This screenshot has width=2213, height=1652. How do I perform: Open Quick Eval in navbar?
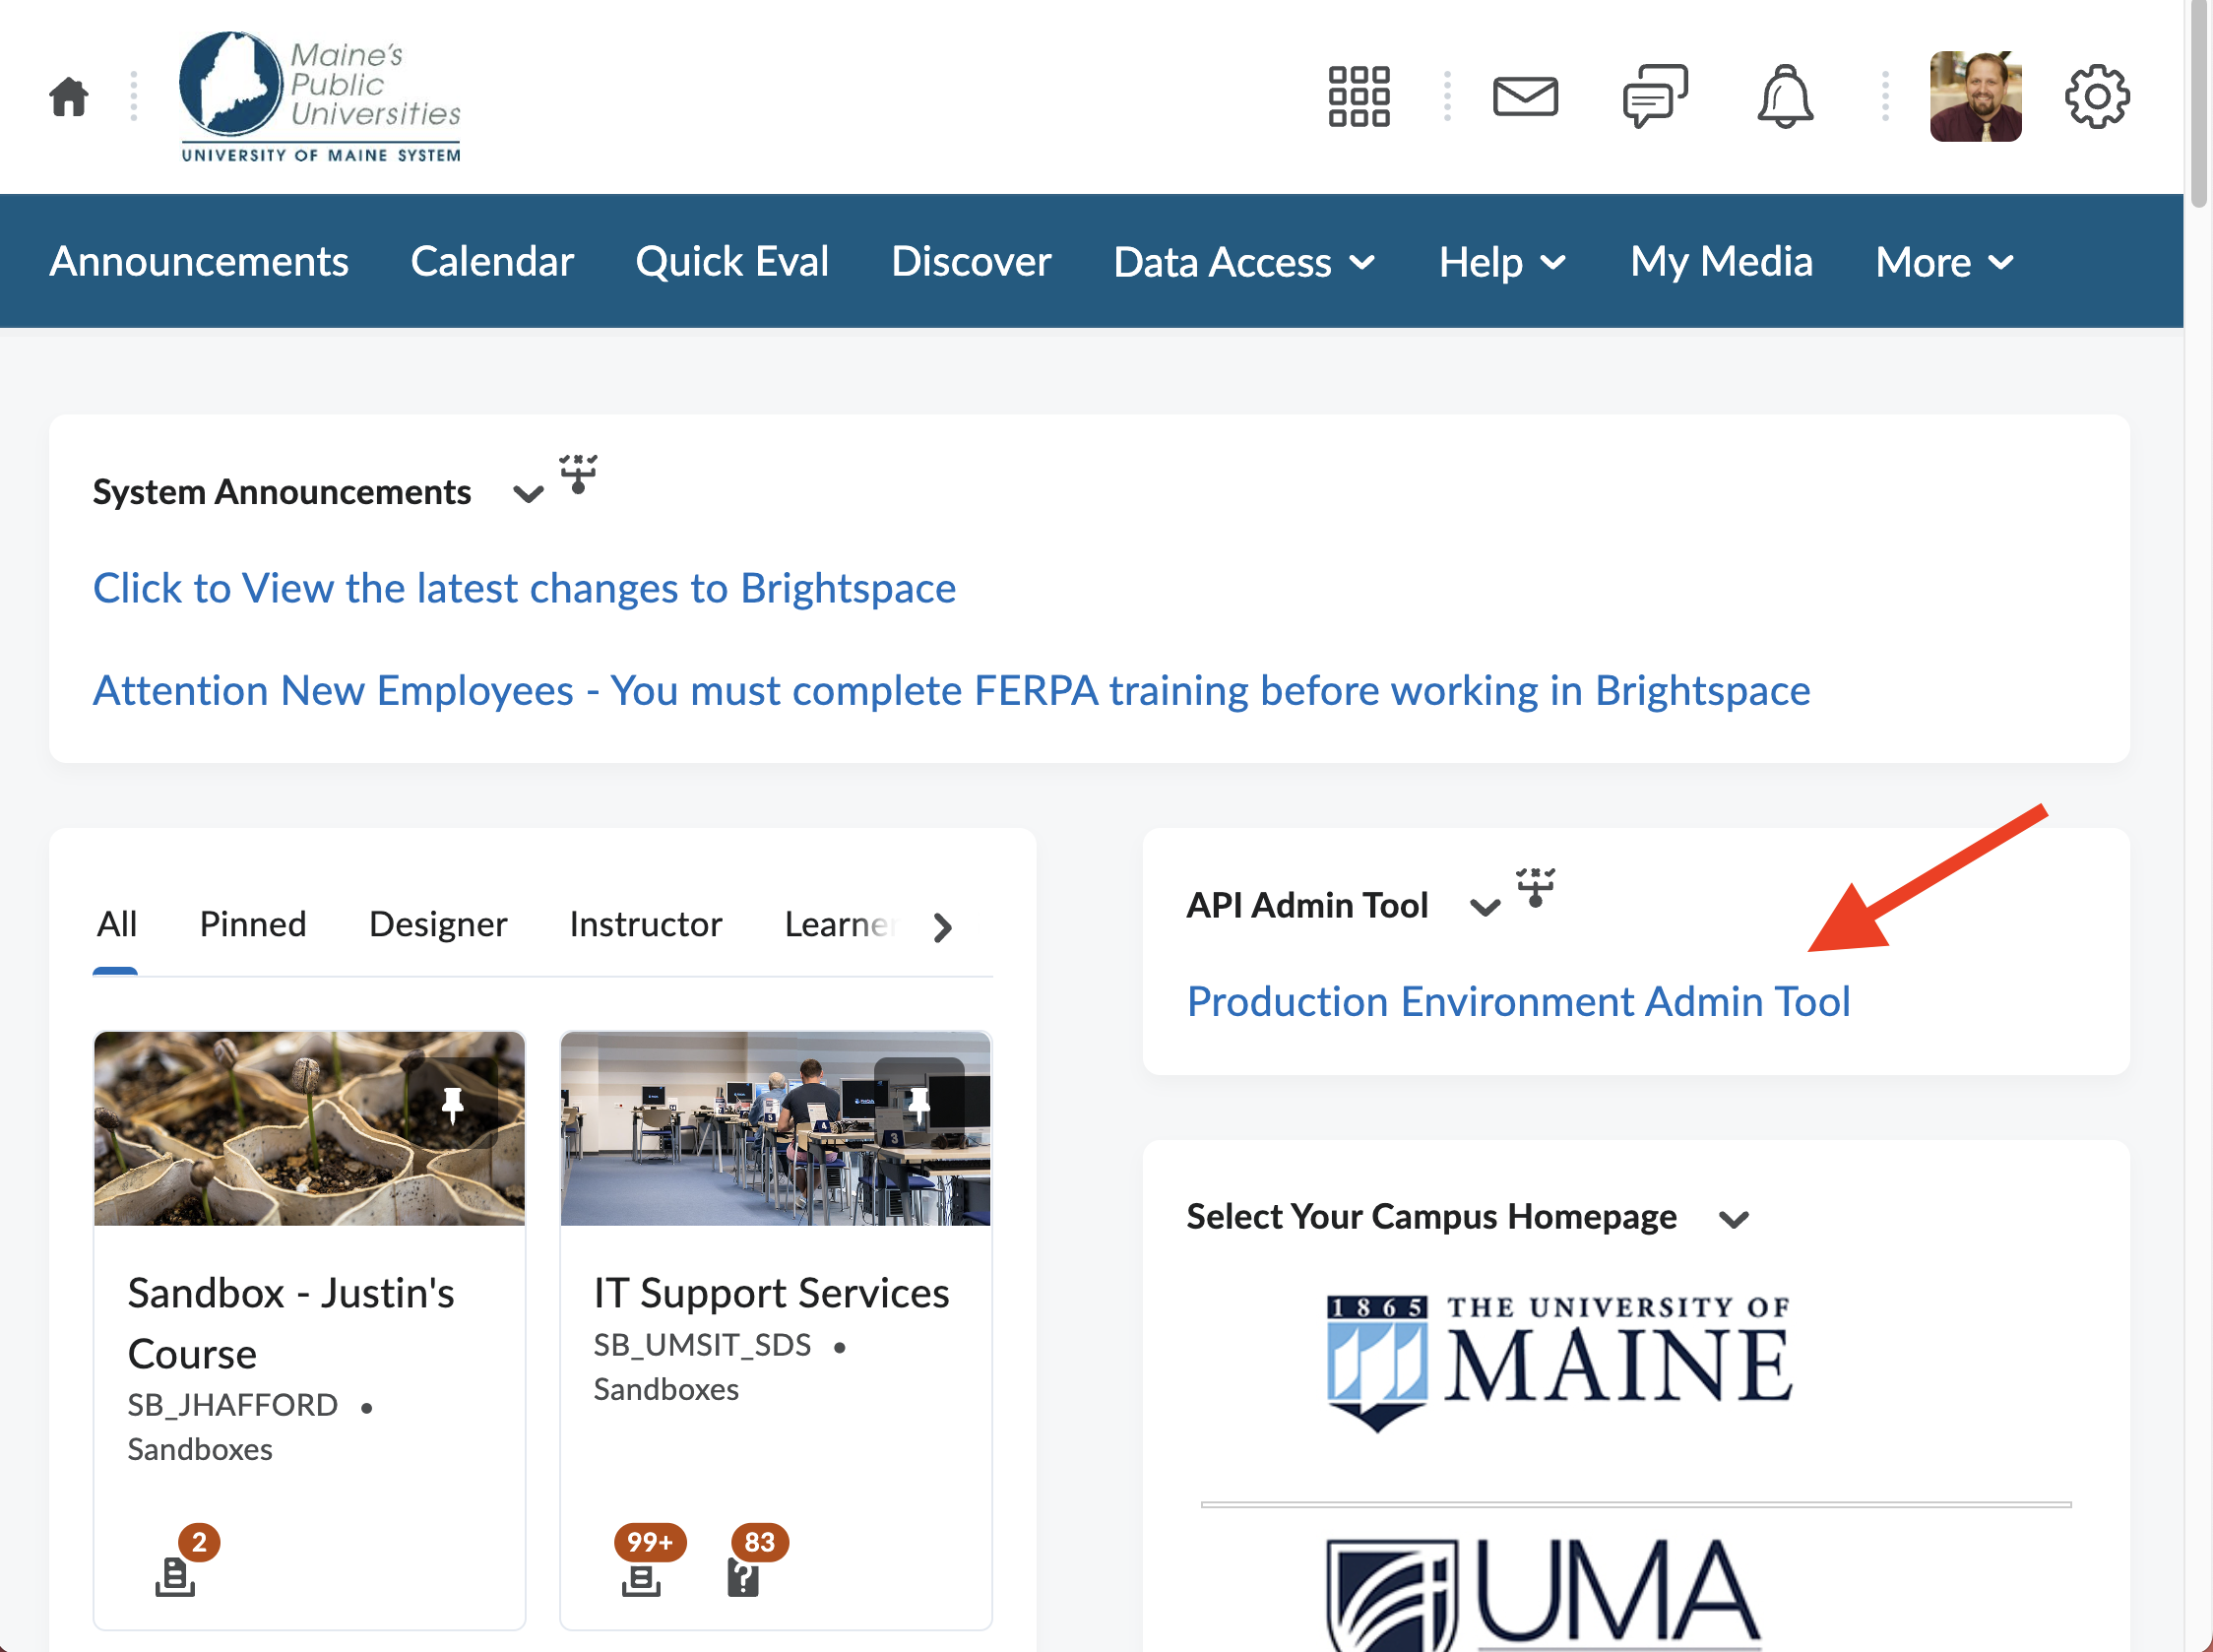pos(732,262)
